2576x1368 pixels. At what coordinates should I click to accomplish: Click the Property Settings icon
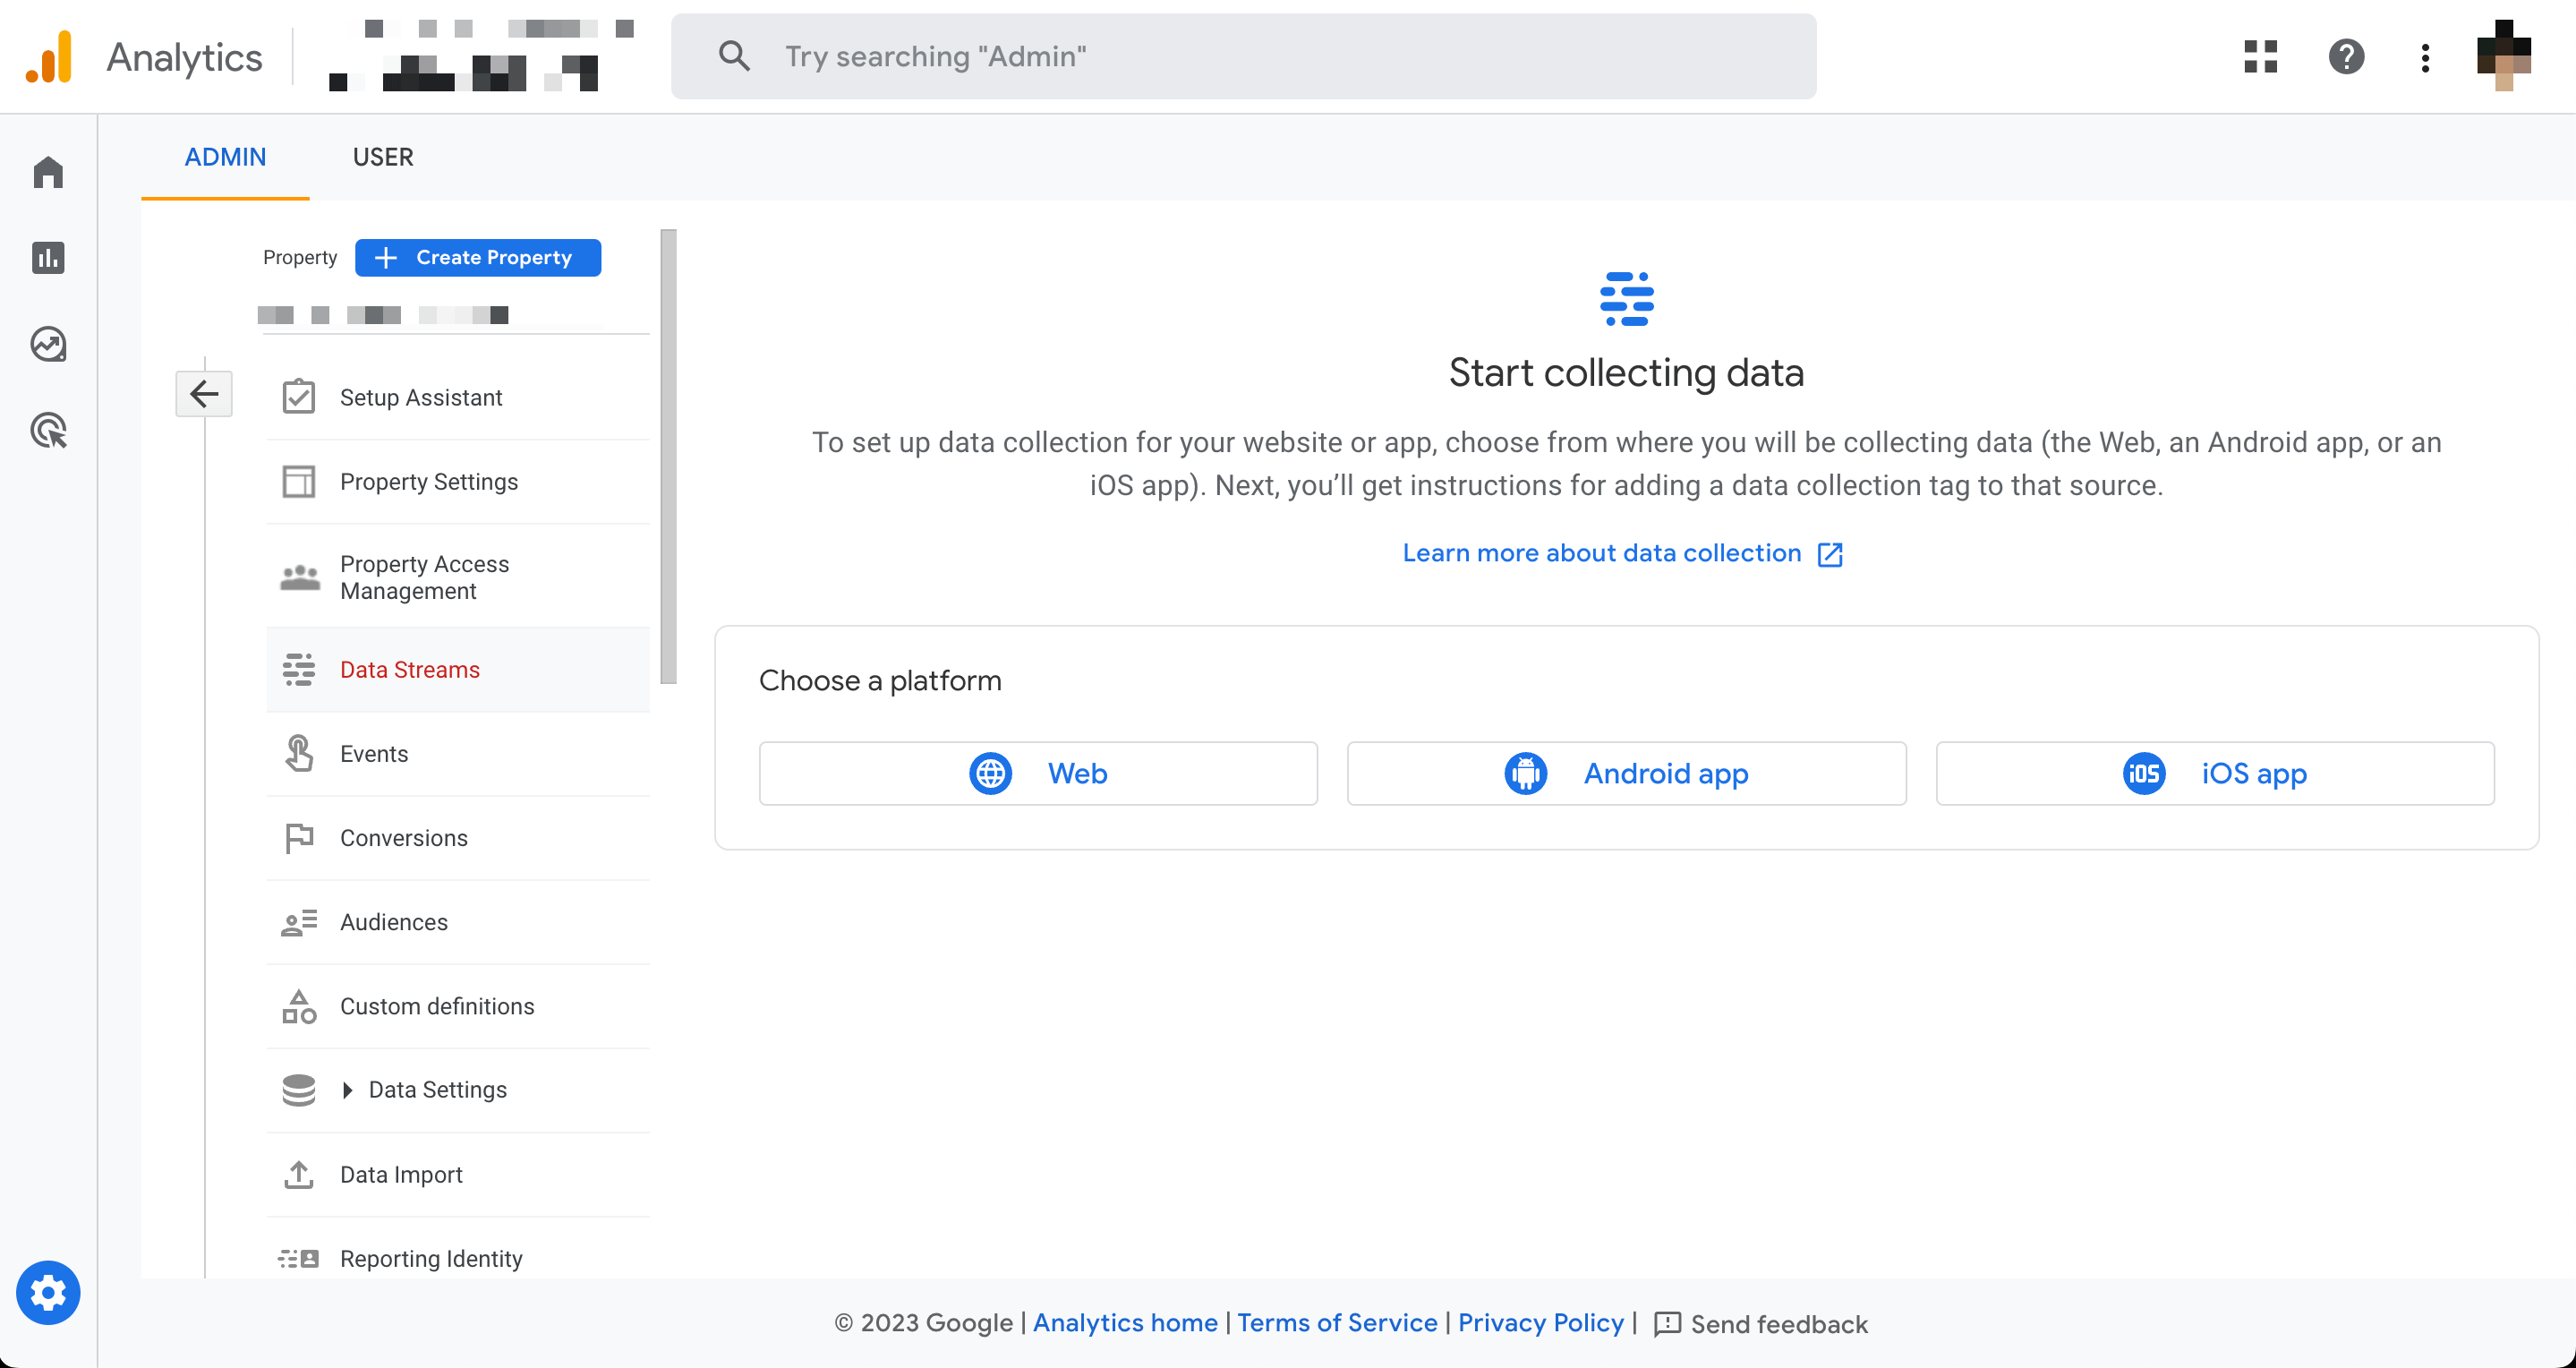(300, 483)
